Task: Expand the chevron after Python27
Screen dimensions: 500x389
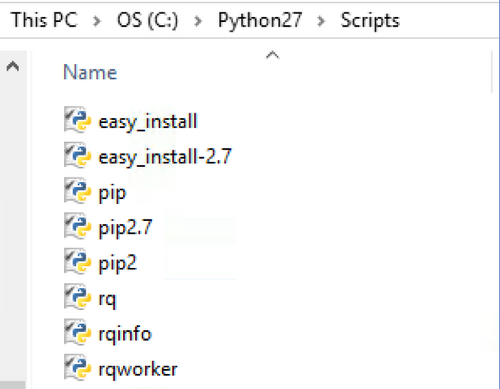Action: coord(321,21)
